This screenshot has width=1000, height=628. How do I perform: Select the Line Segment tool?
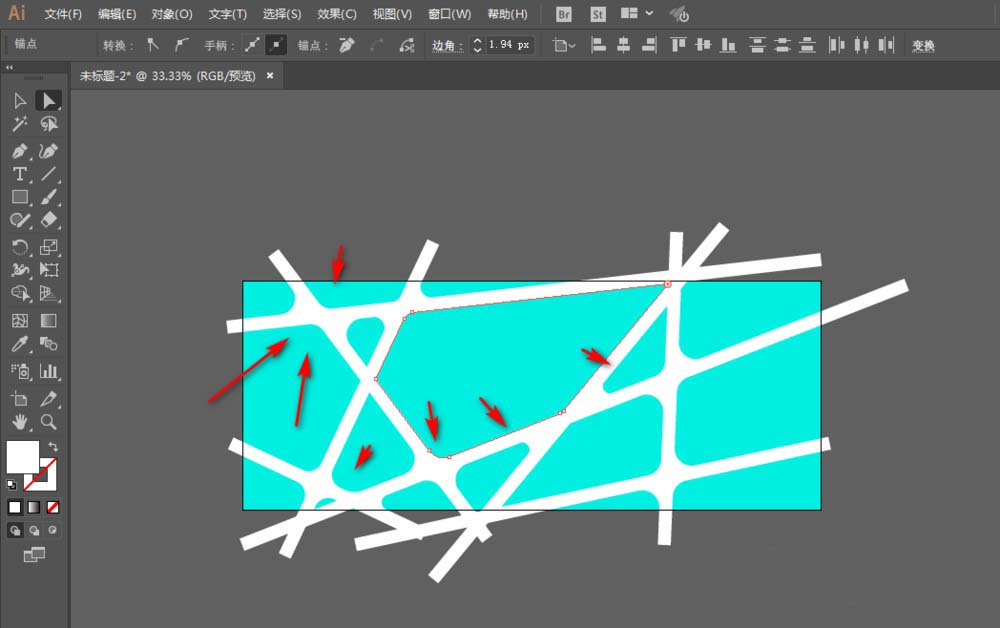(48, 174)
